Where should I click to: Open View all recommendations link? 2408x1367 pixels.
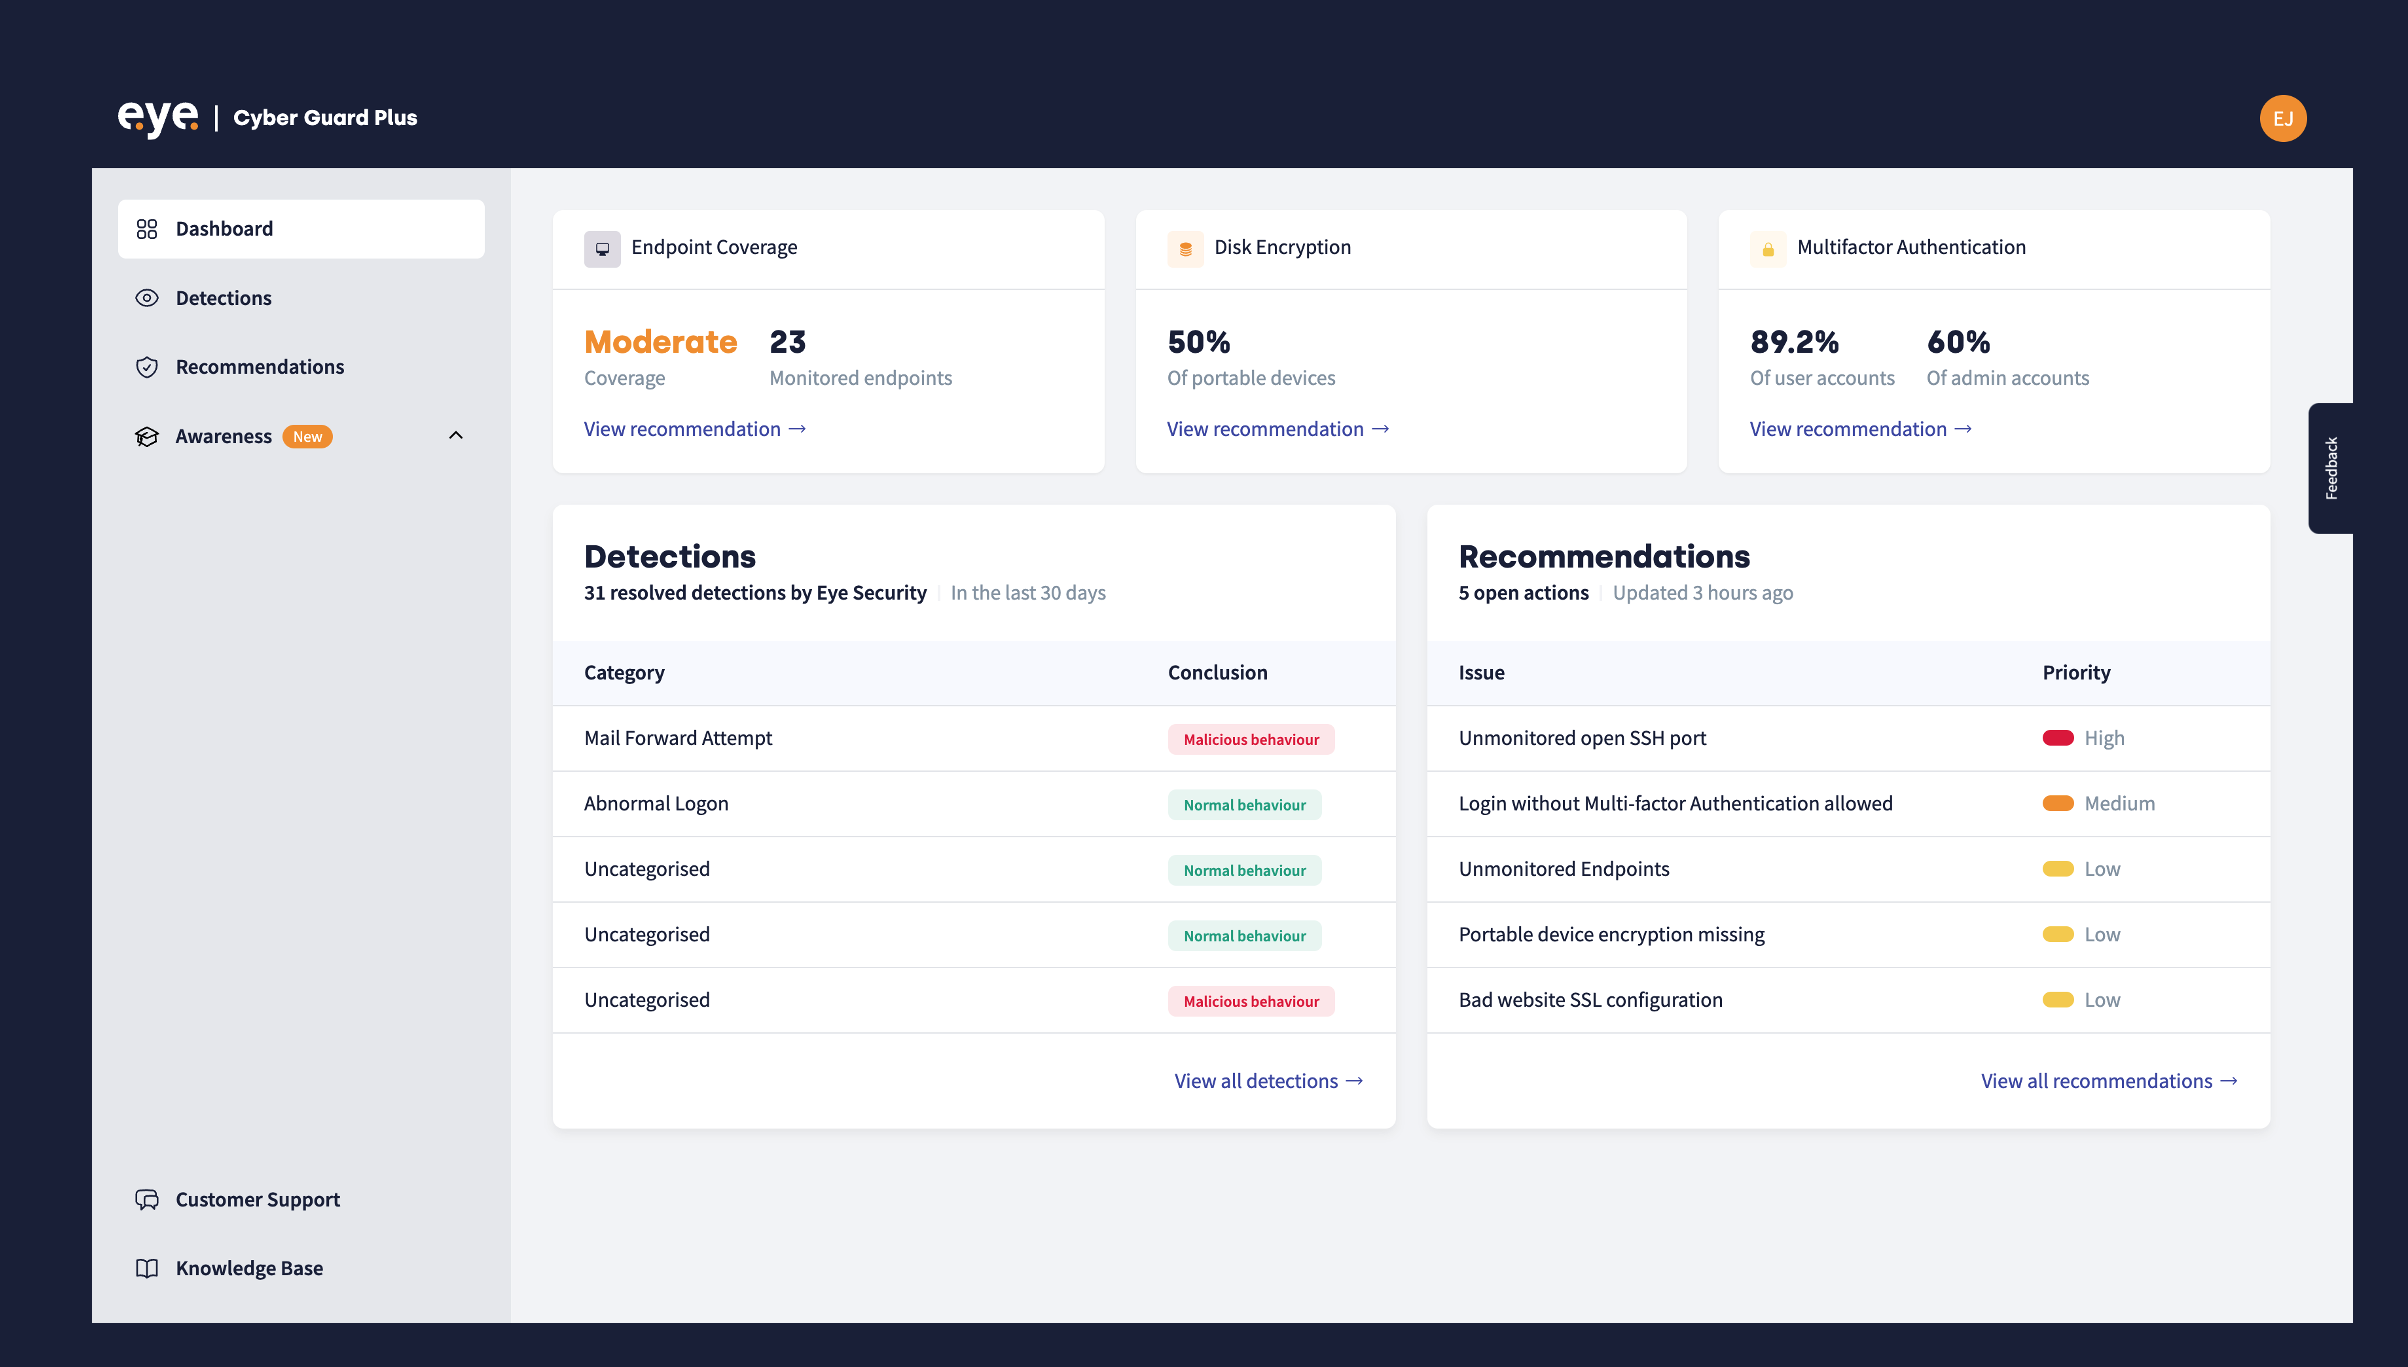point(2108,1081)
